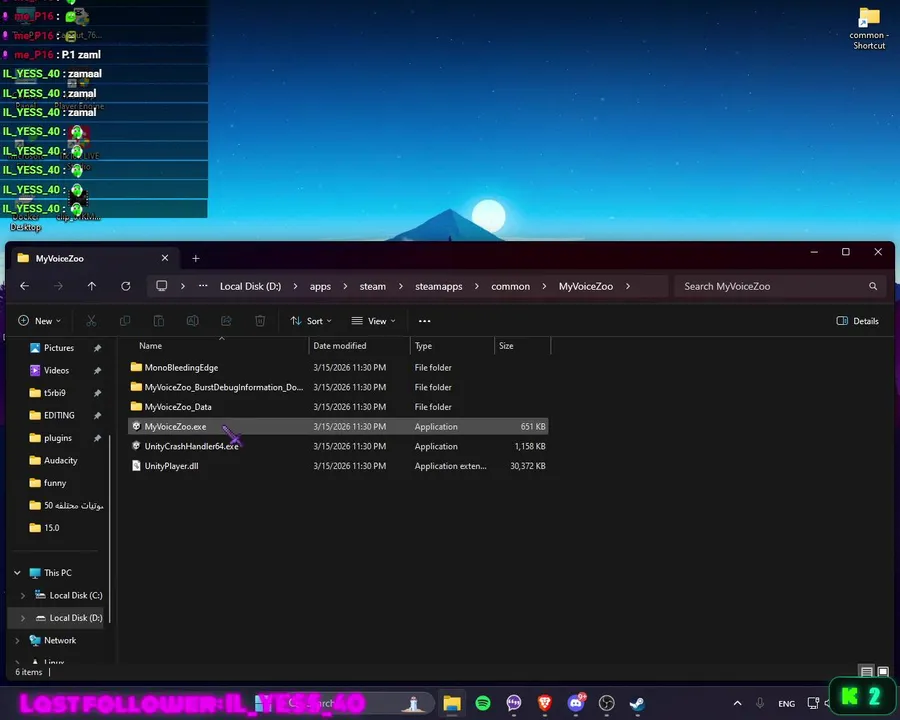Select MyVoiceZoo_BurstDebugInformation folder
Viewport: 900px width, 720px height.
click(338, 387)
